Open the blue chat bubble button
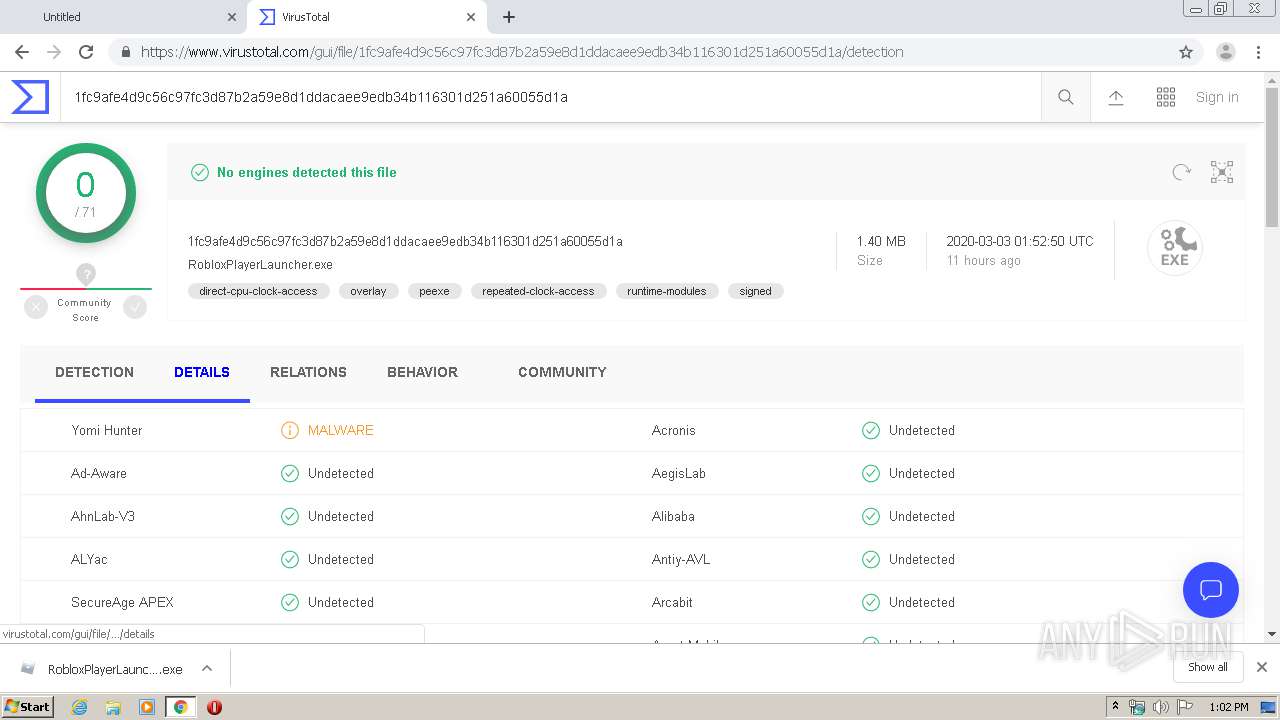This screenshot has height=720, width=1280. 1211,589
